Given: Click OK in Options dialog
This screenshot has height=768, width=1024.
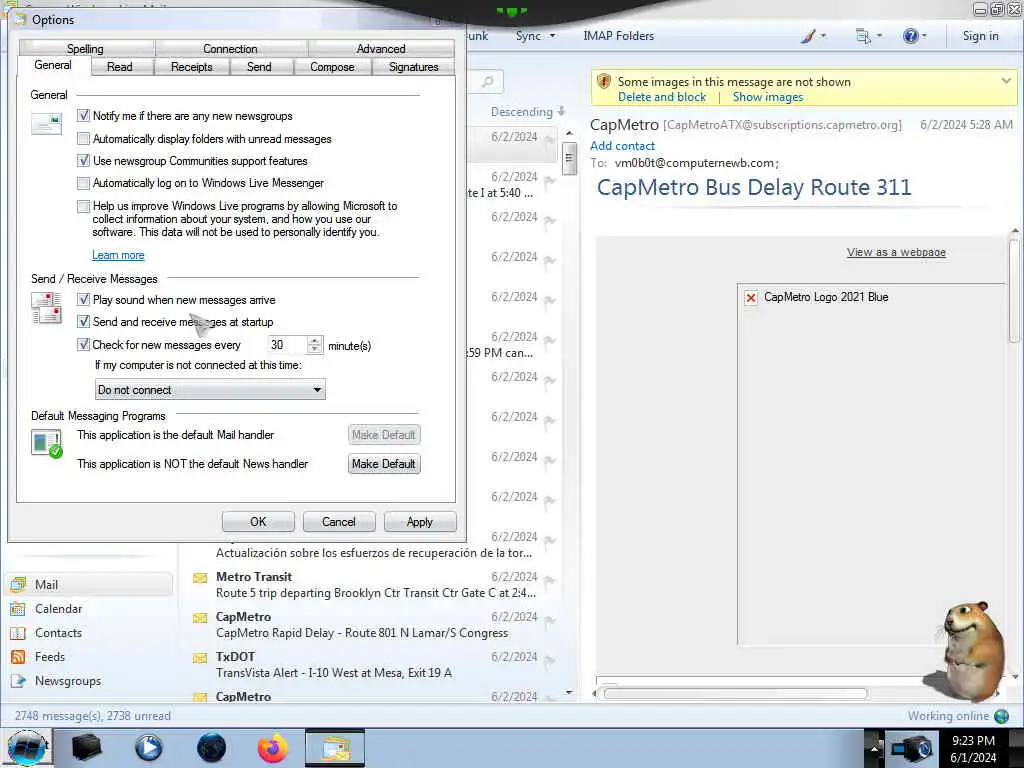Looking at the screenshot, I should coord(258,522).
